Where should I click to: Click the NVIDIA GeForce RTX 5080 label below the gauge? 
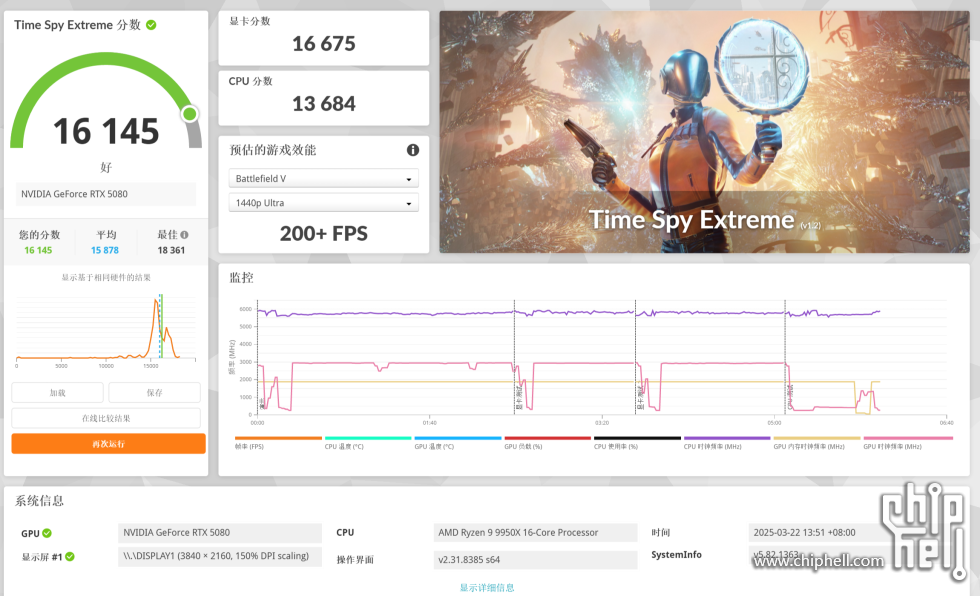click(106, 194)
